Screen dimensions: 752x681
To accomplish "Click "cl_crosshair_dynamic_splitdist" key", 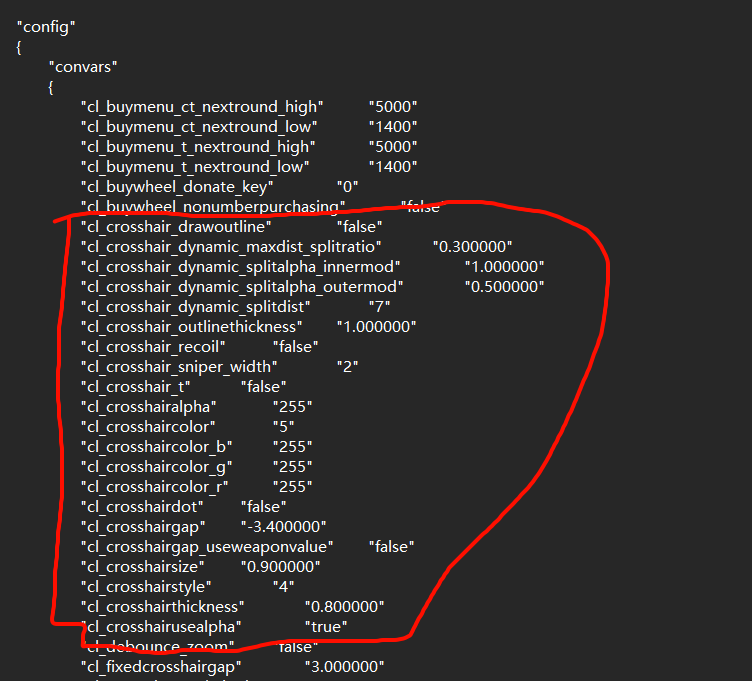I will coord(196,307).
